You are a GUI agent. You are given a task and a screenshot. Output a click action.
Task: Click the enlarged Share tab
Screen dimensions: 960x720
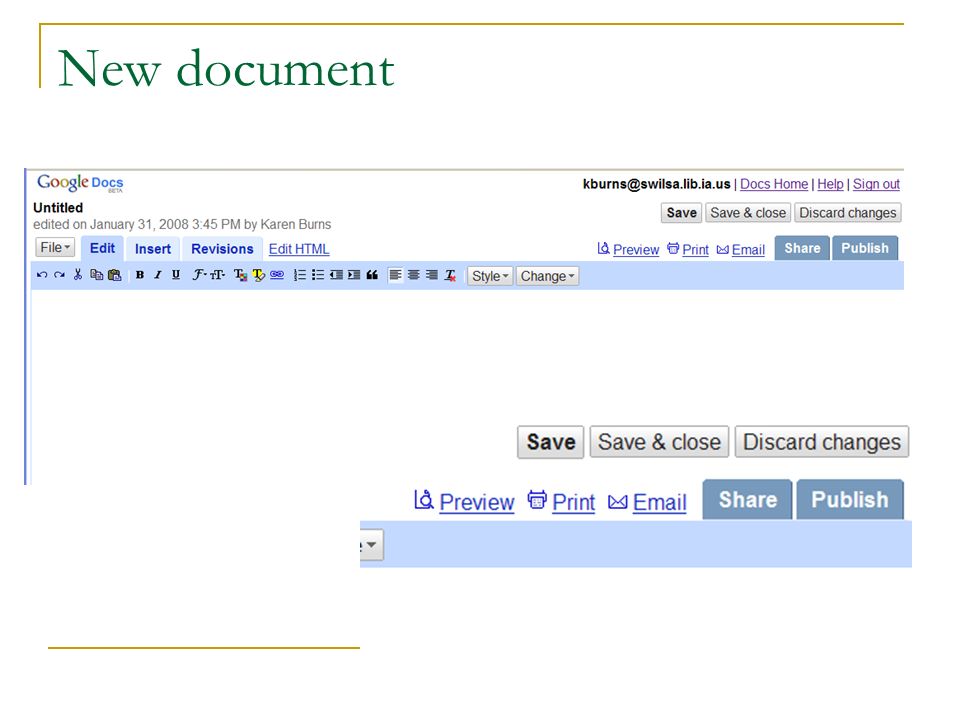(x=748, y=500)
